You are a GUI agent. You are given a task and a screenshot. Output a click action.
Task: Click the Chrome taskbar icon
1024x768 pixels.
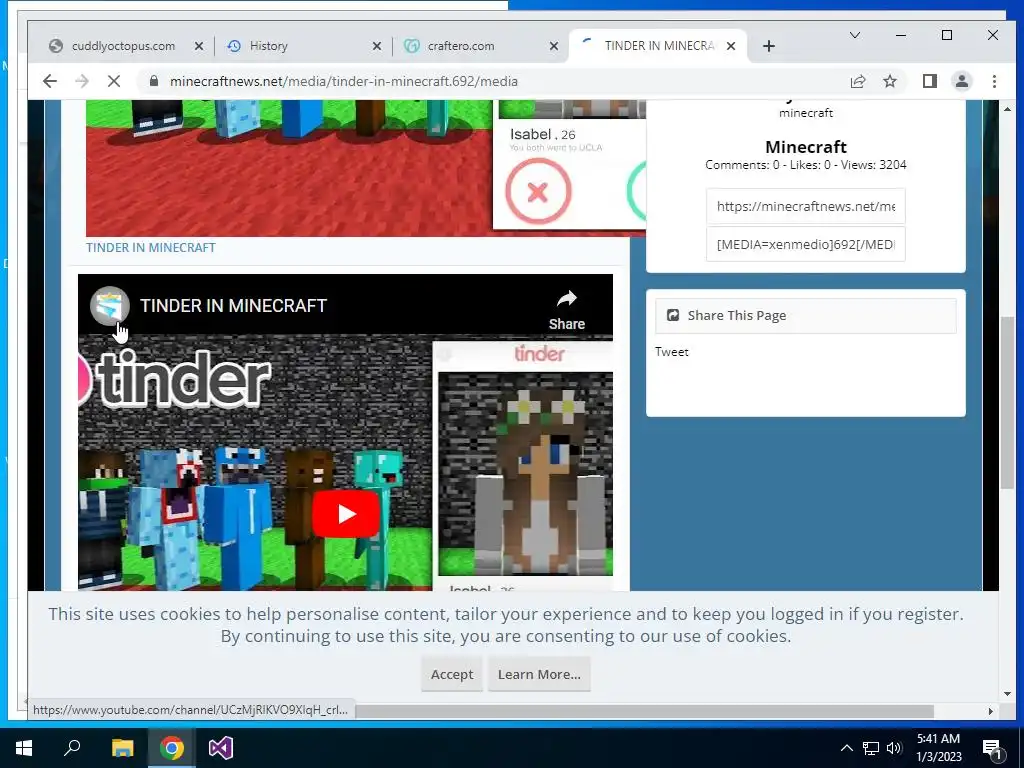coord(172,748)
